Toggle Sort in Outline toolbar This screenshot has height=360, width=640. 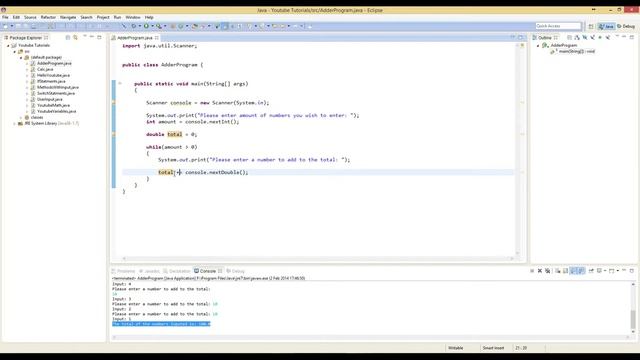pyautogui.click(x=577, y=38)
